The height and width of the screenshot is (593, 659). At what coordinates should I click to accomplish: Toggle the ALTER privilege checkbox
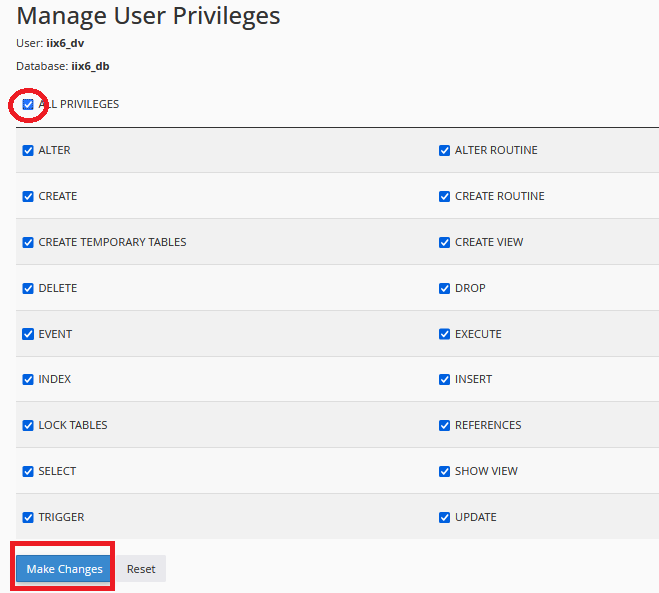pos(28,151)
